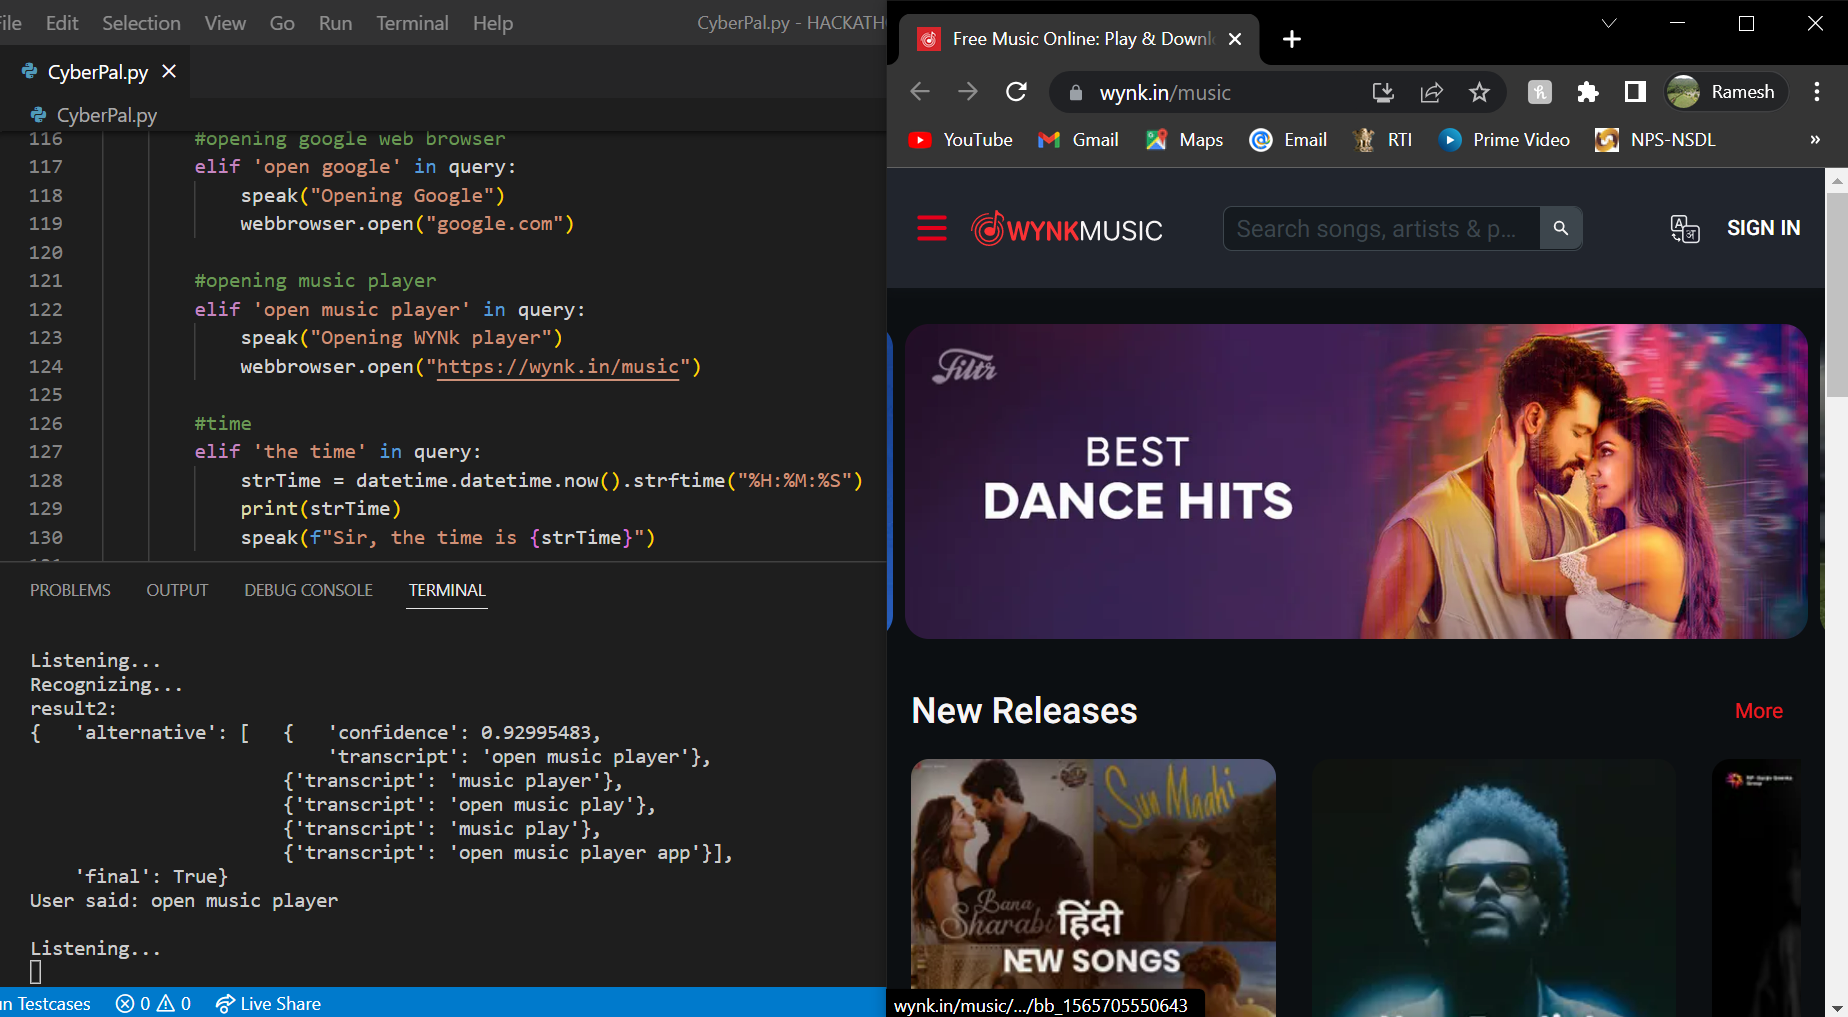Show errors and warnings count panel
The image size is (1848, 1017).
pyautogui.click(x=153, y=1003)
